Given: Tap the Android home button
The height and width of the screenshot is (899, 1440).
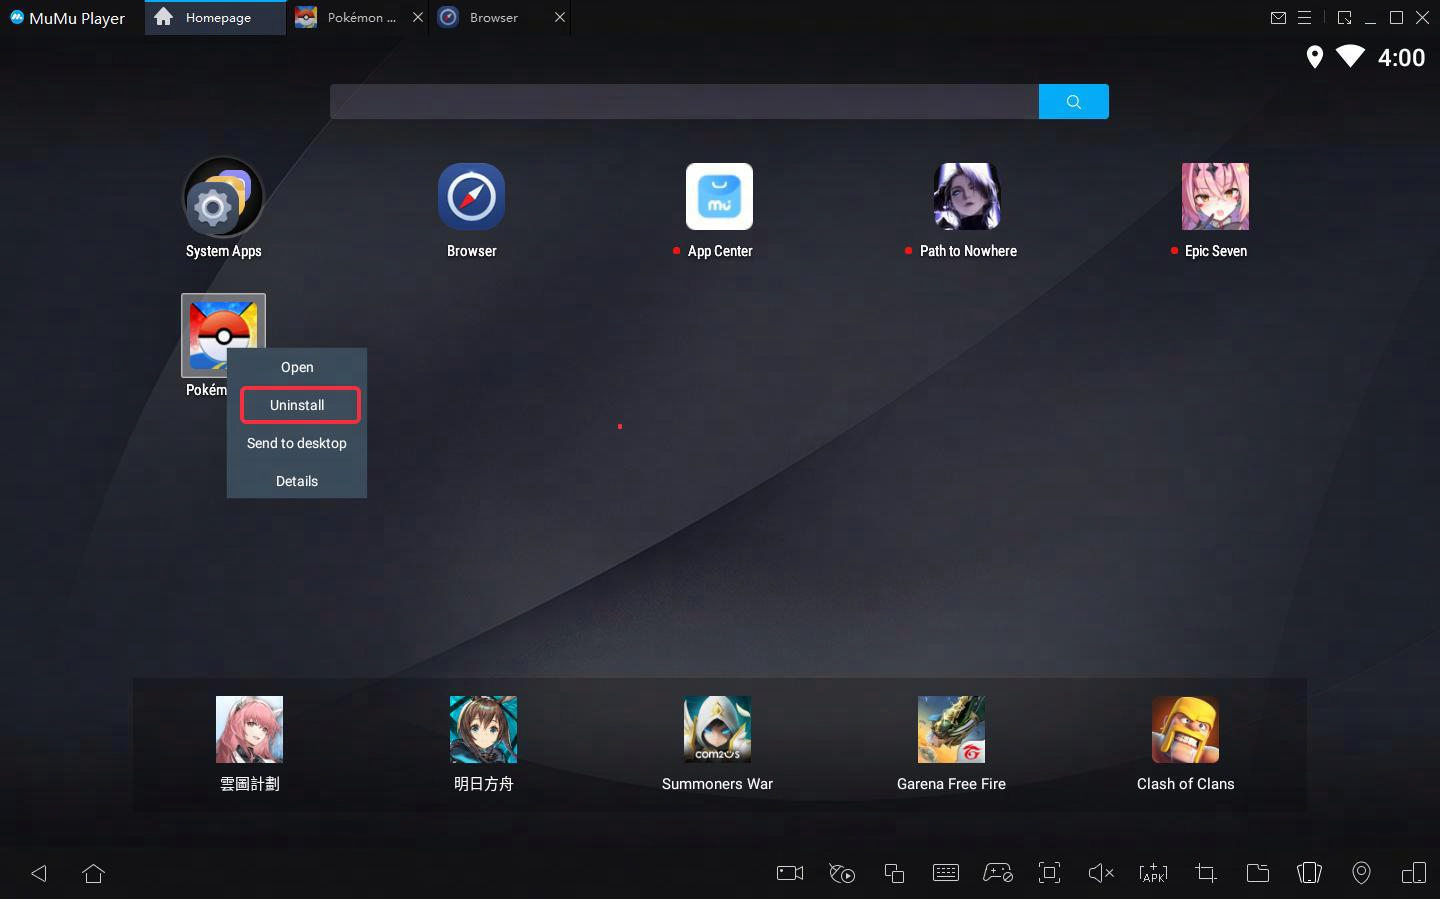Looking at the screenshot, I should tap(93, 873).
